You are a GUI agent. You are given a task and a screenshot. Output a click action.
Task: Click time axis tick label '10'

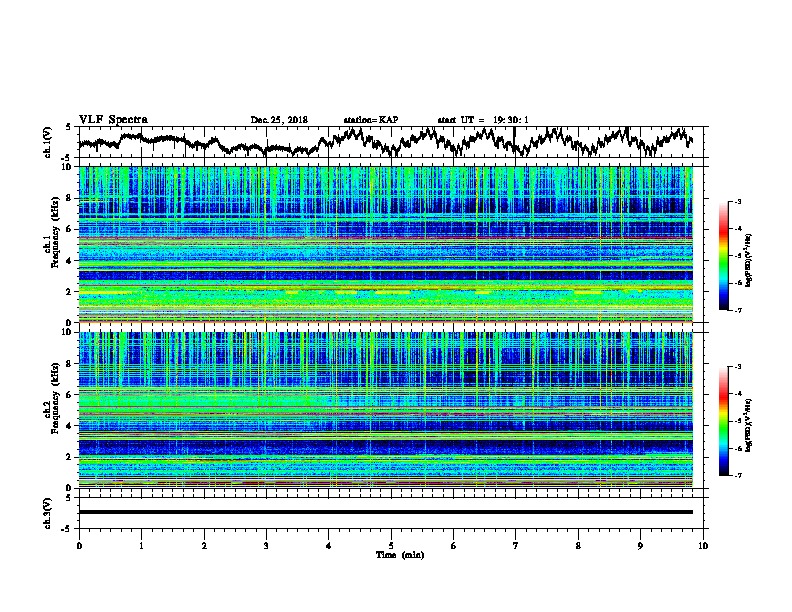703,546
